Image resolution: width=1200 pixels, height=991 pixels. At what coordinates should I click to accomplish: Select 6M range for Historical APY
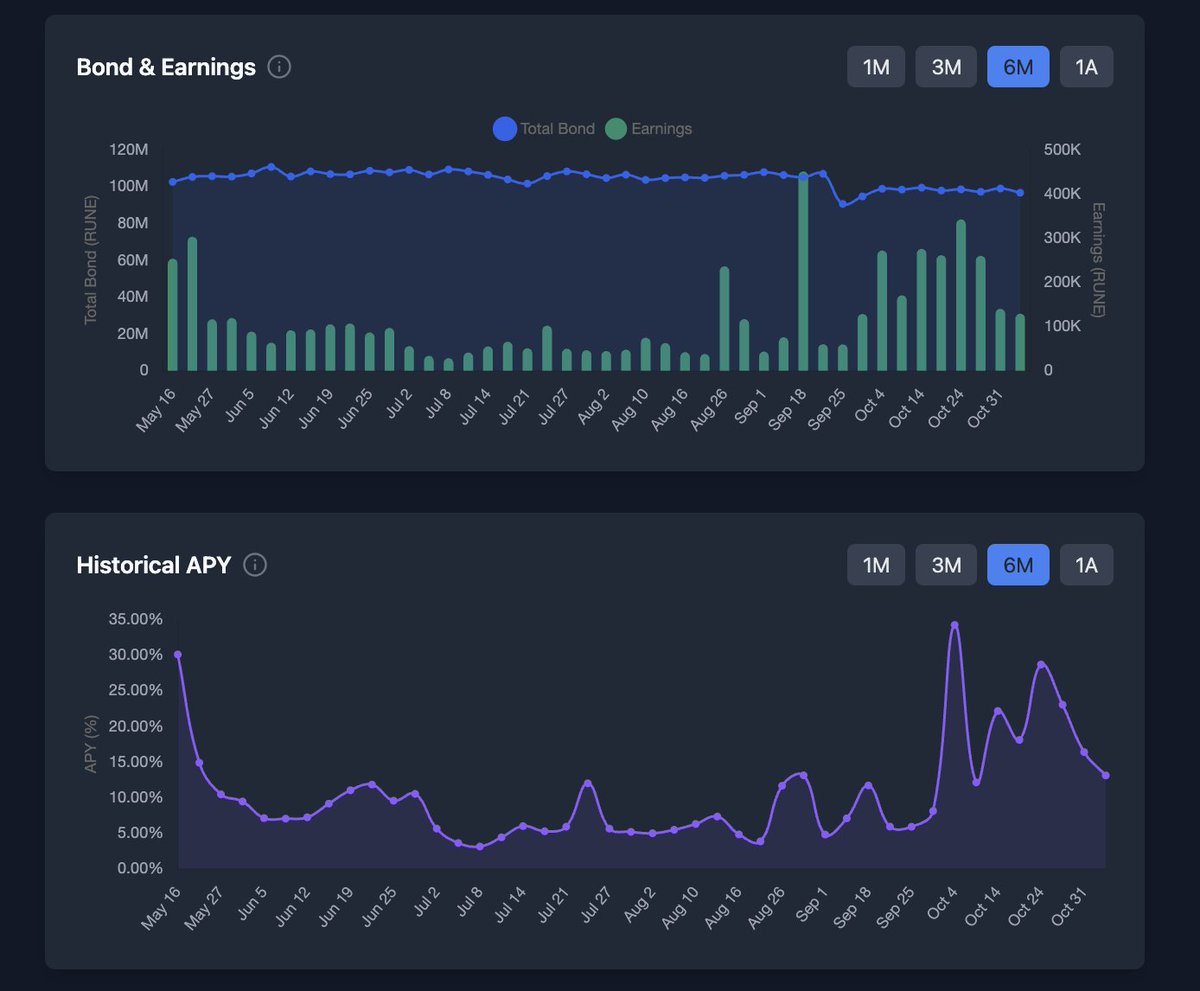point(1018,565)
